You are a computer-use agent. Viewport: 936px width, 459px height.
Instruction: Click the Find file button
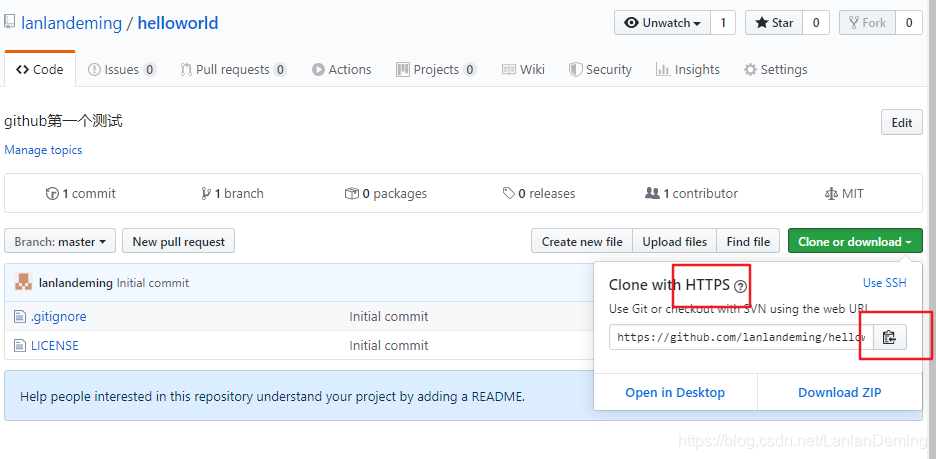coord(748,241)
